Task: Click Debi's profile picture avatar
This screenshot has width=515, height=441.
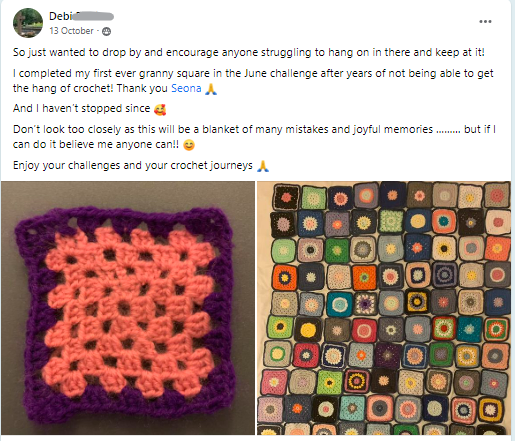Action: (28, 23)
